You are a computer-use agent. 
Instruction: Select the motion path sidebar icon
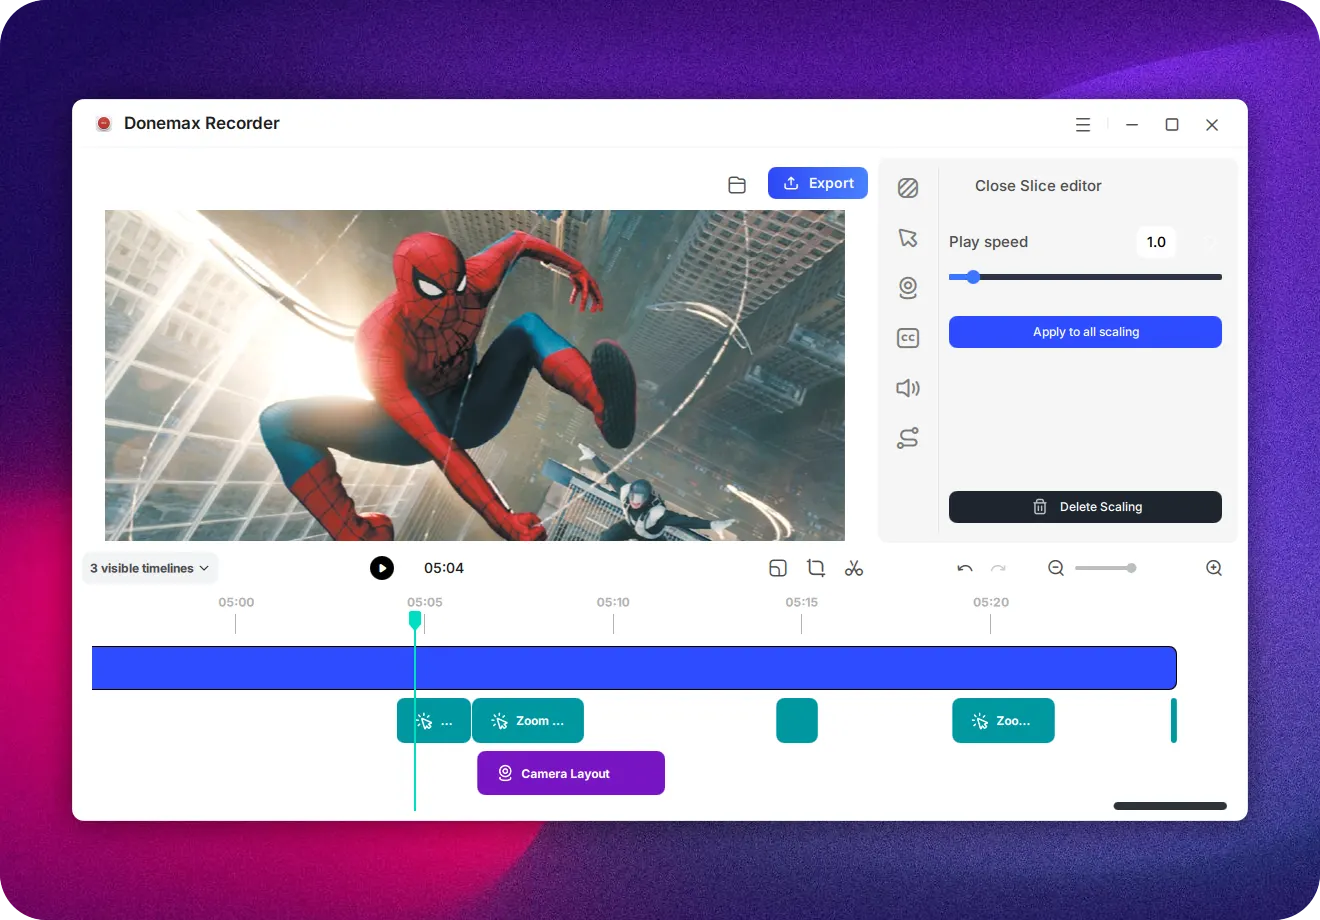click(x=908, y=438)
